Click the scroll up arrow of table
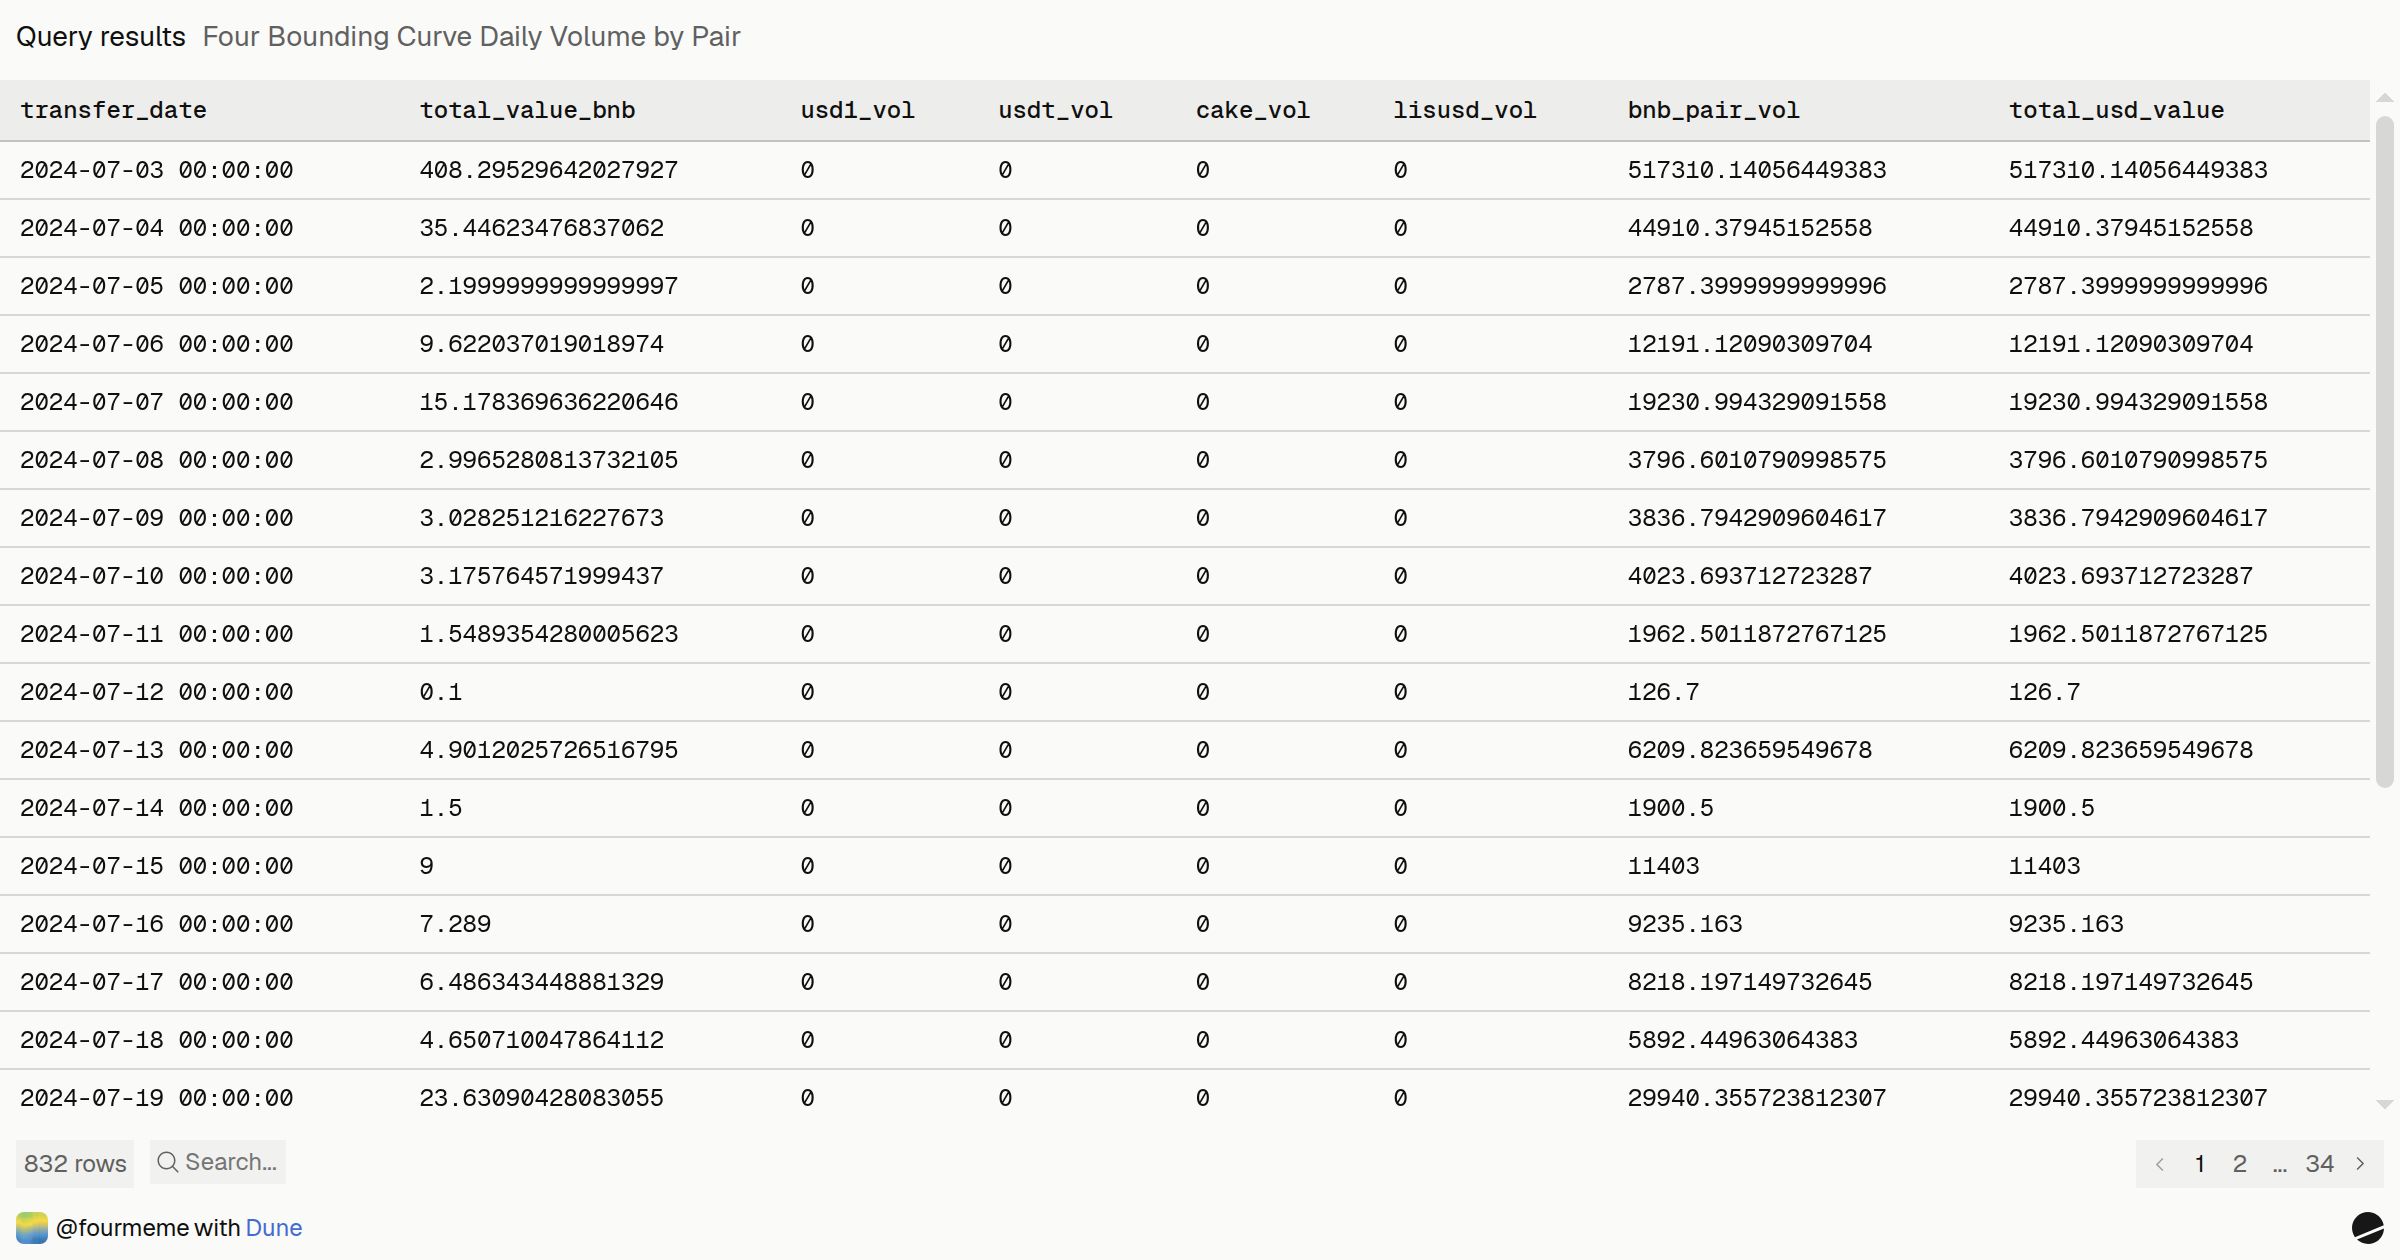2400x1260 pixels. [2385, 97]
